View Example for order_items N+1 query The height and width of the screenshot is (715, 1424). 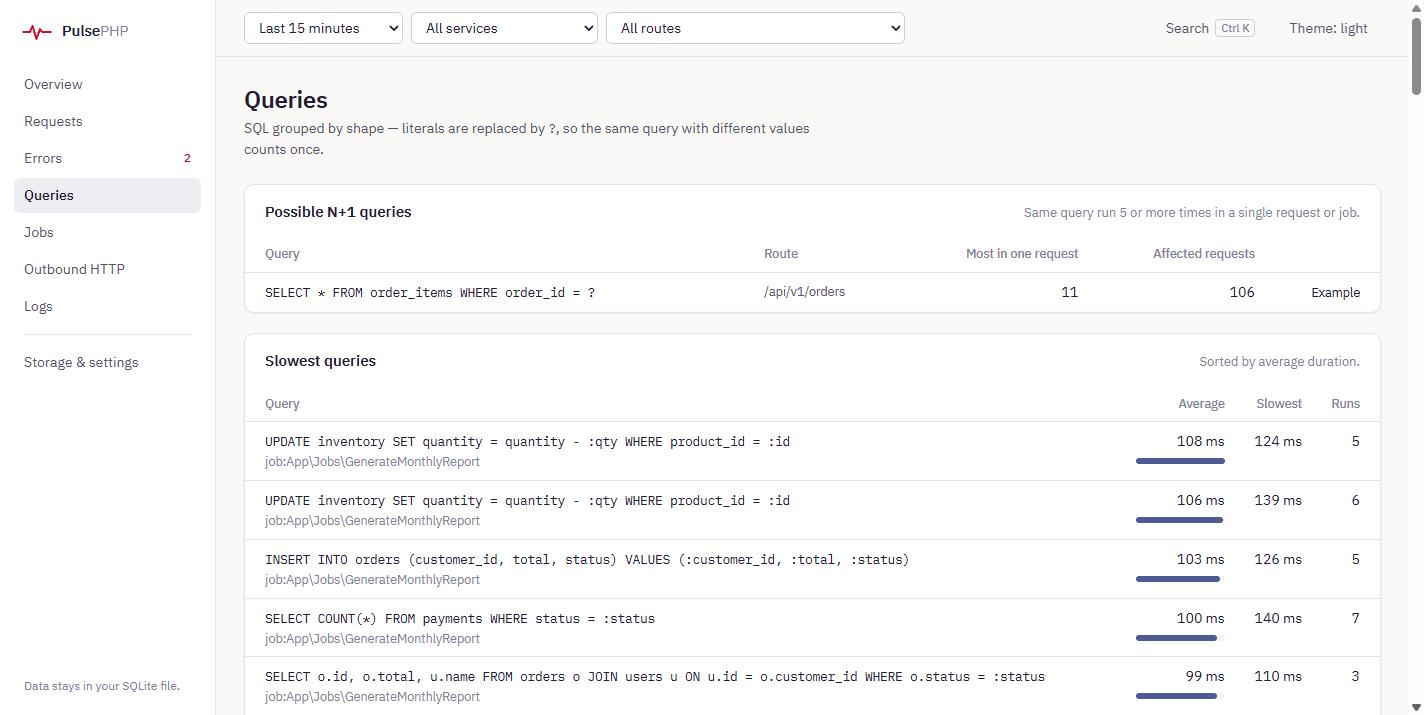(1335, 293)
